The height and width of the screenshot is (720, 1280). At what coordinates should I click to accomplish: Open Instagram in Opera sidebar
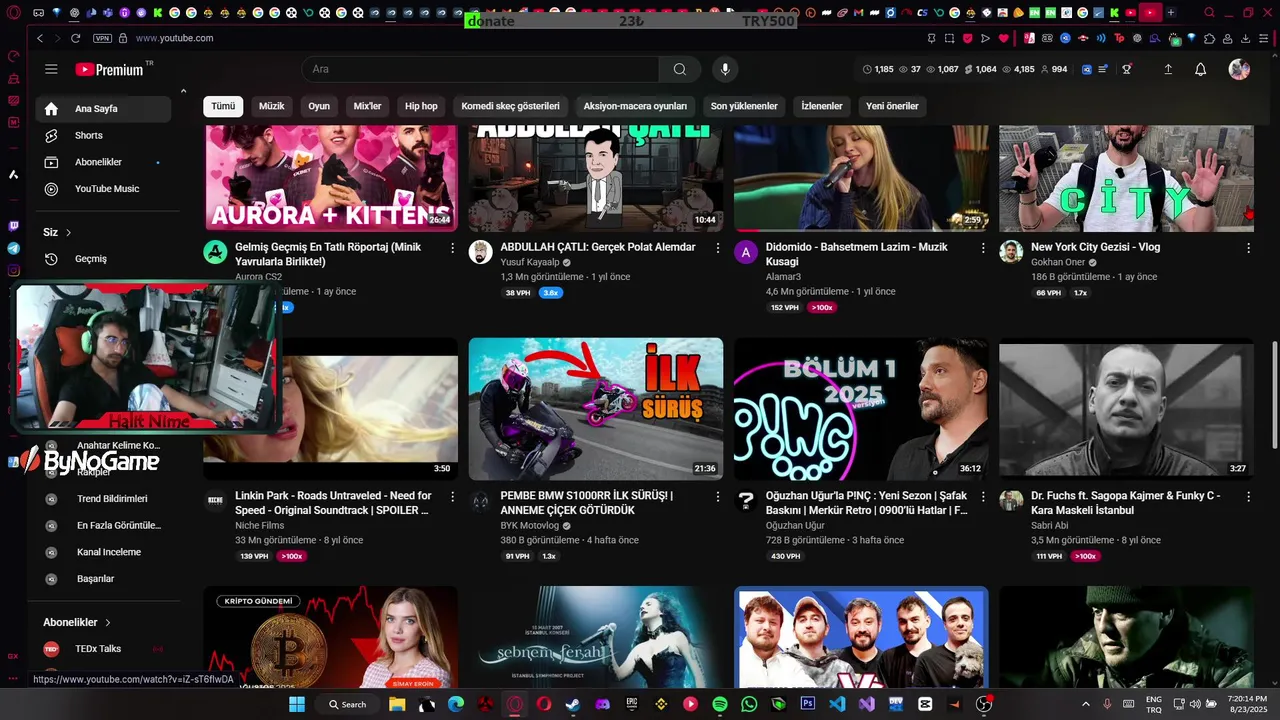tap(13, 270)
